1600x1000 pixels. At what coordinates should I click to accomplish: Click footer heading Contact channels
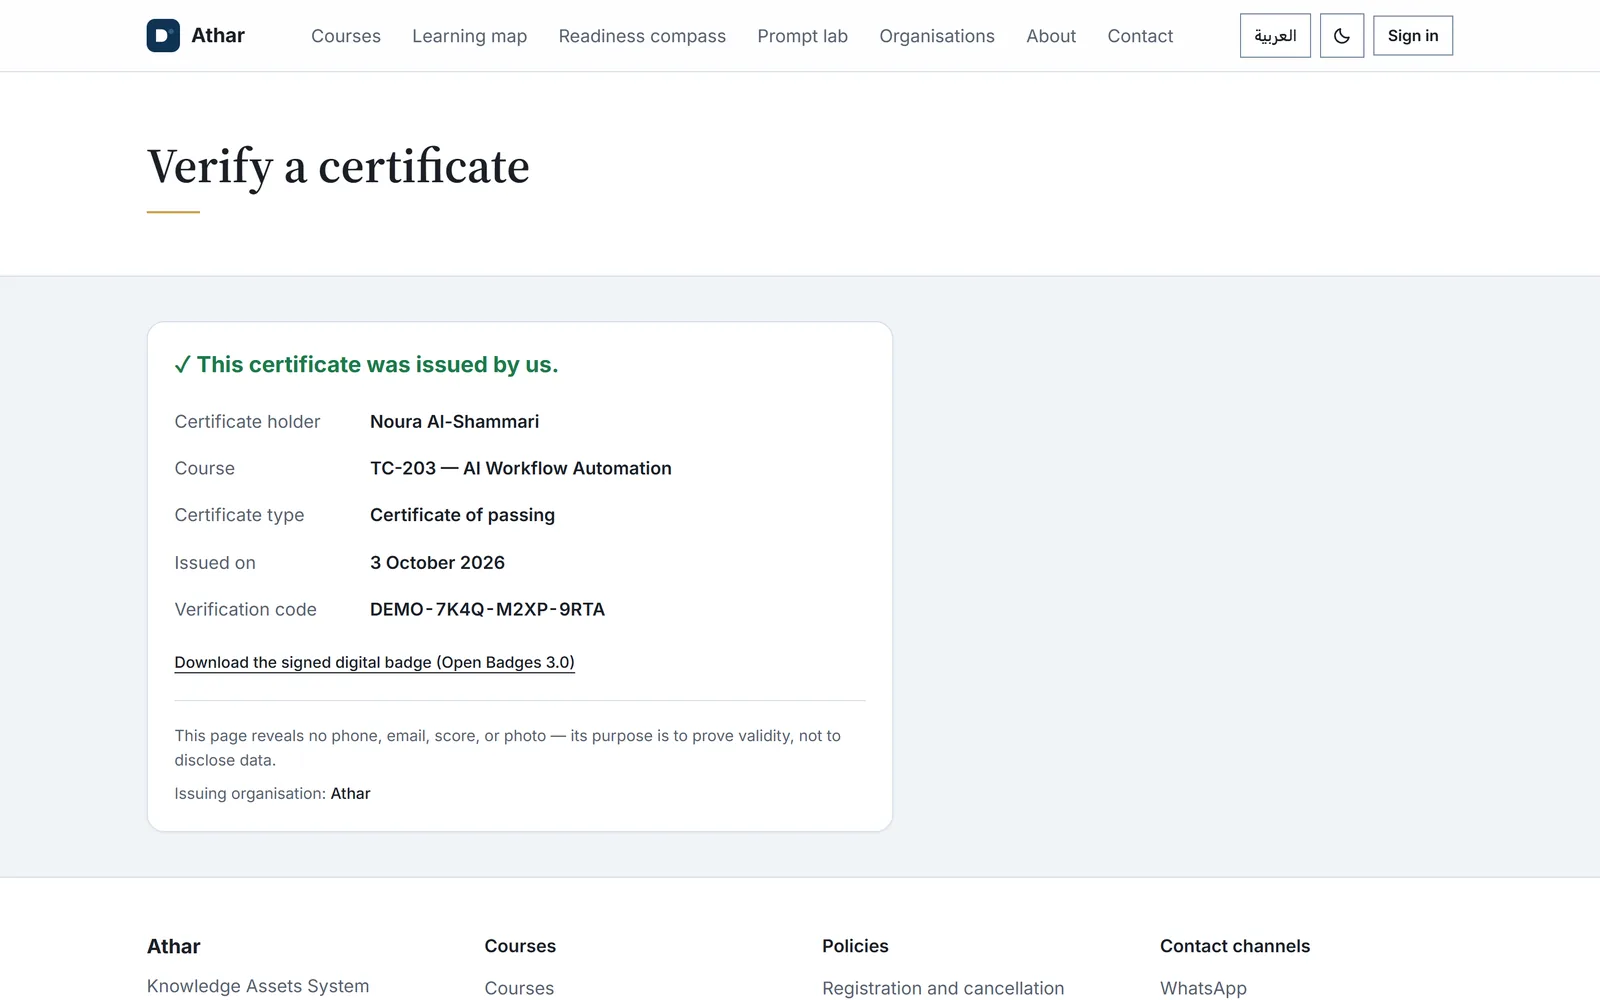(1235, 946)
